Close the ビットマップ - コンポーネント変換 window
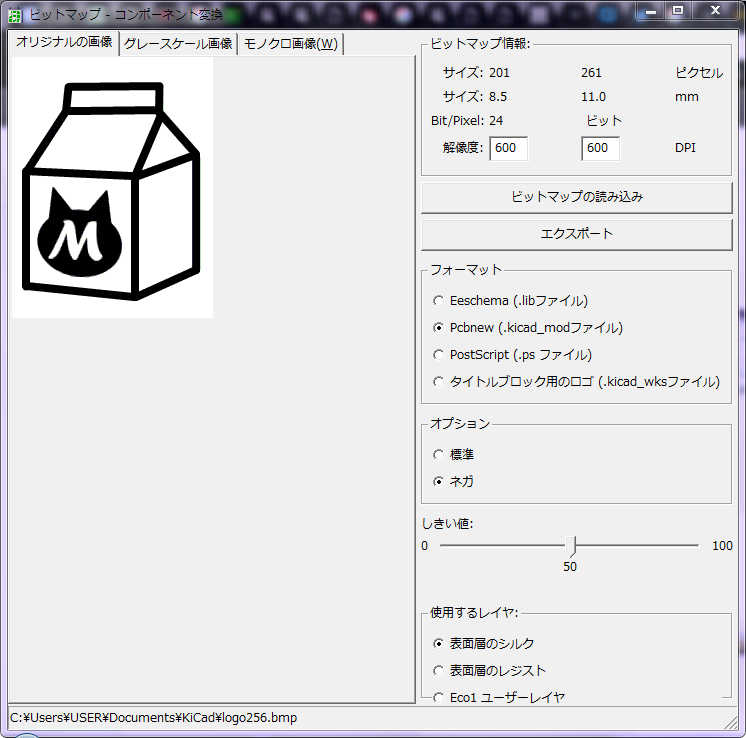The image size is (746, 738). [x=716, y=10]
